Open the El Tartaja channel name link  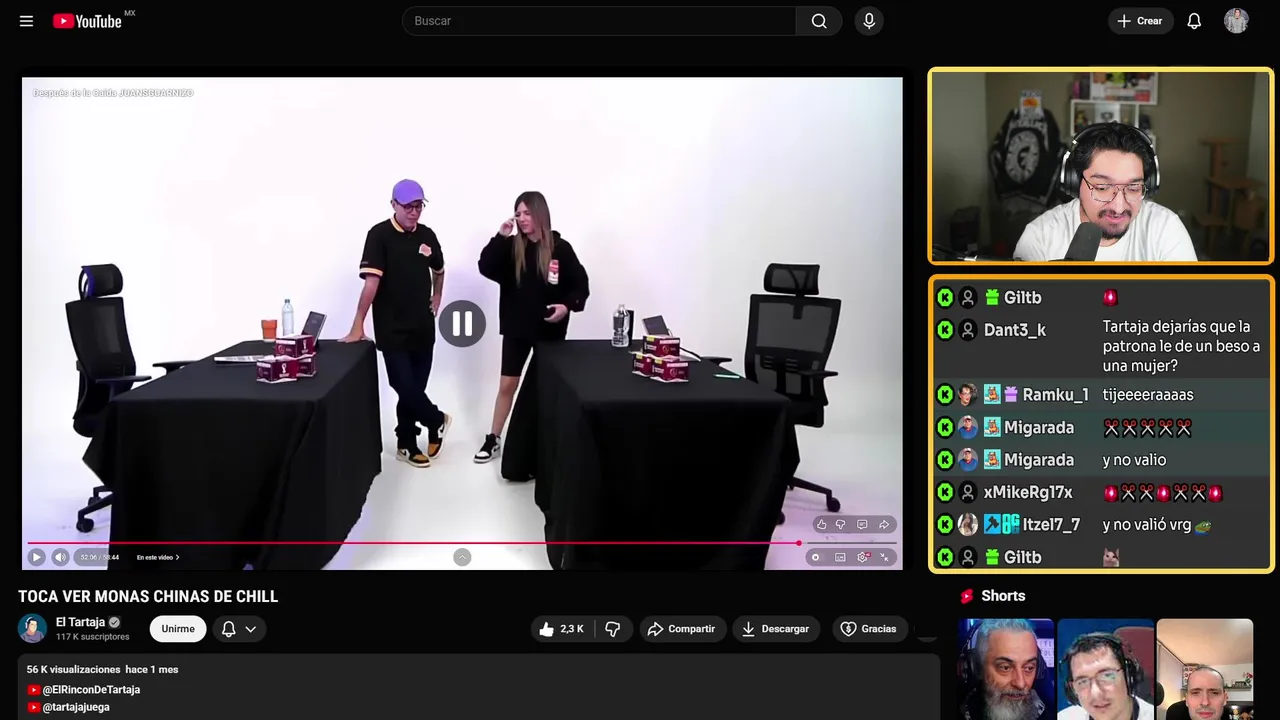pyautogui.click(x=80, y=622)
